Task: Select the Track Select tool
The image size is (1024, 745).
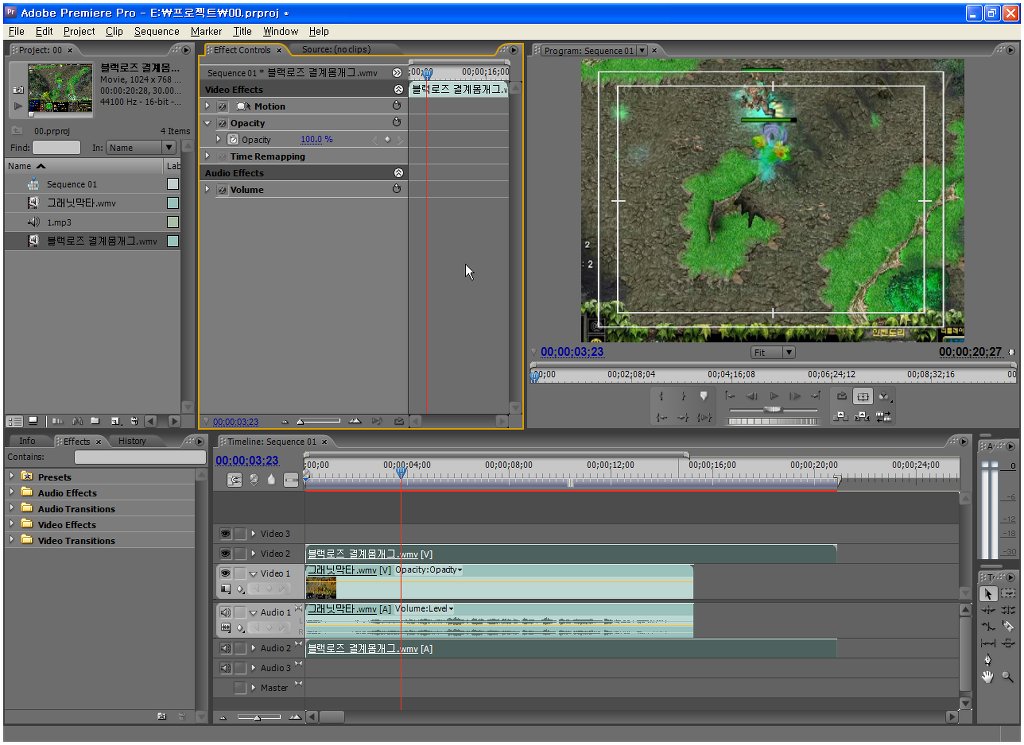Action: 1007,593
